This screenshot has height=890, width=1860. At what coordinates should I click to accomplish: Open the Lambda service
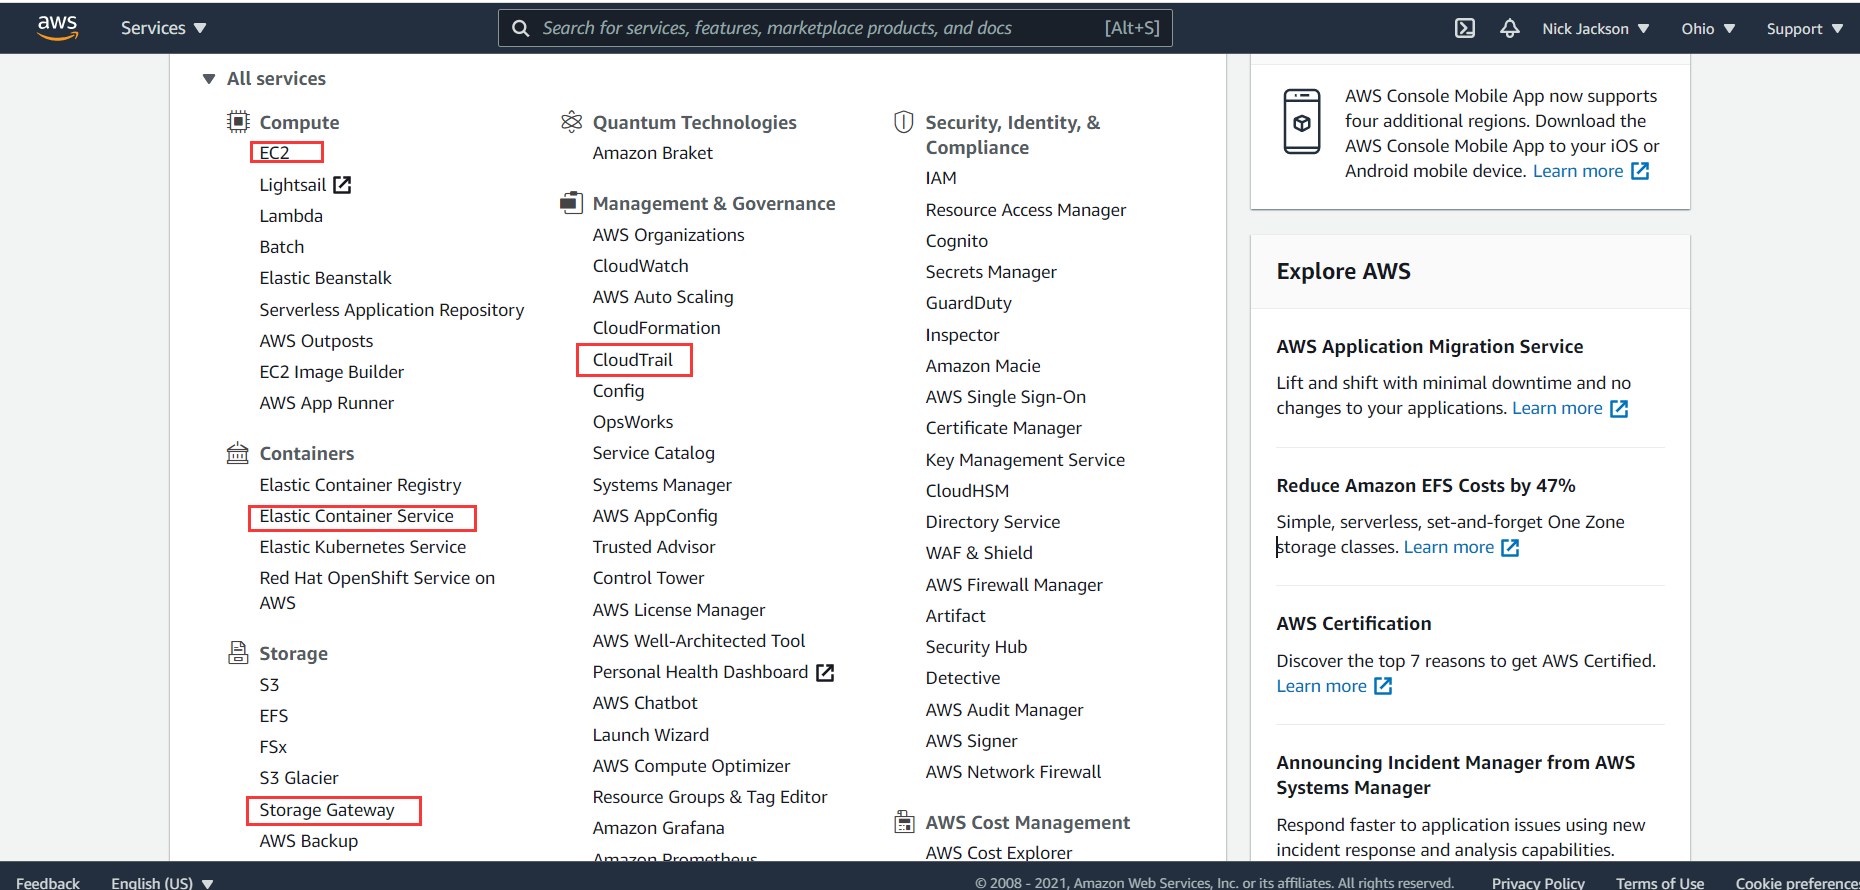click(x=291, y=216)
